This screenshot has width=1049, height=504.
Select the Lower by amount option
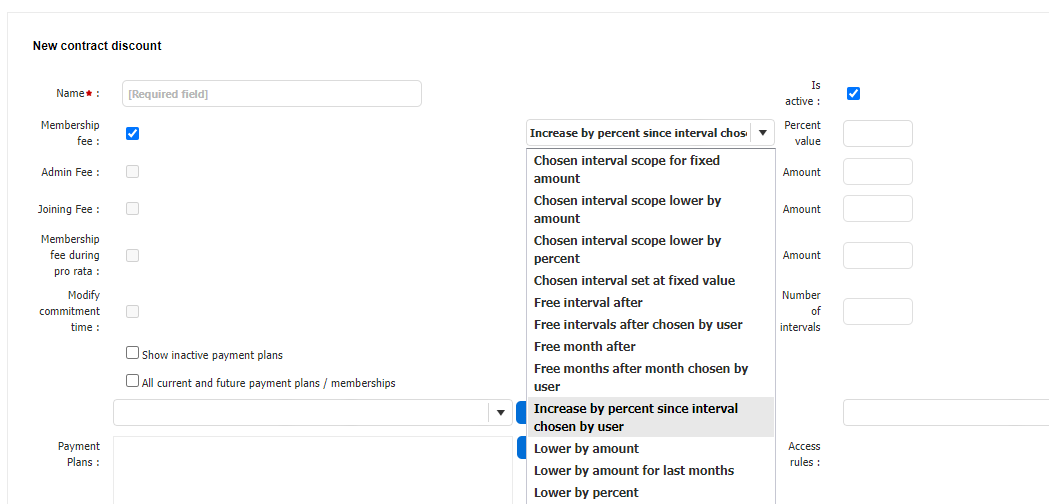[586, 449]
